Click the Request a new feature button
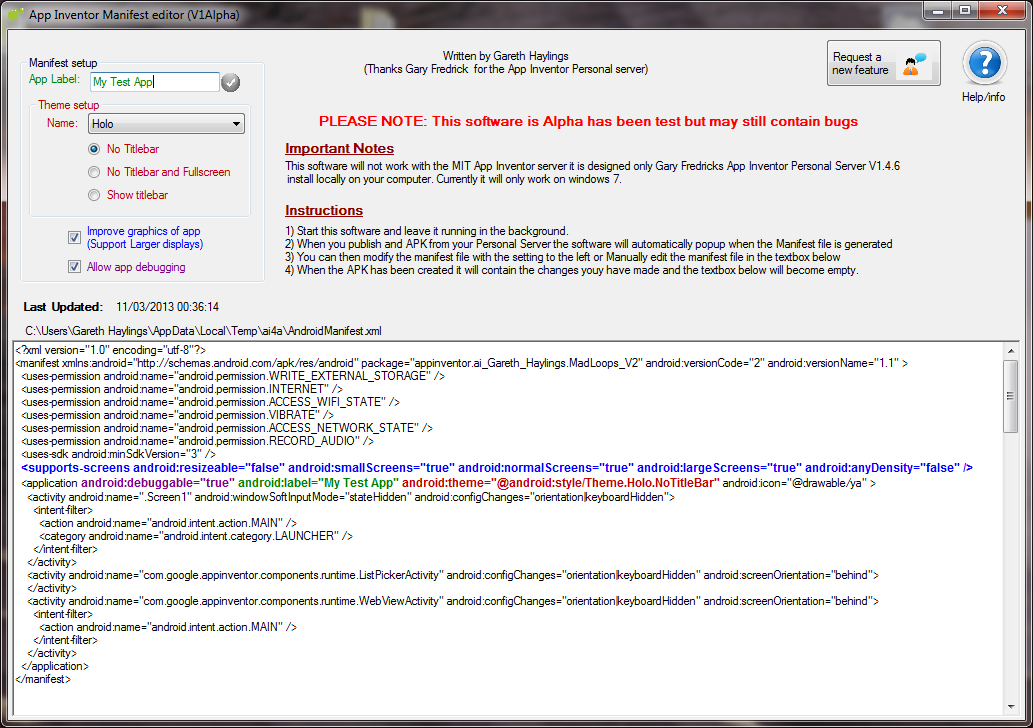Screen dimensions: 1033x728 [883, 63]
